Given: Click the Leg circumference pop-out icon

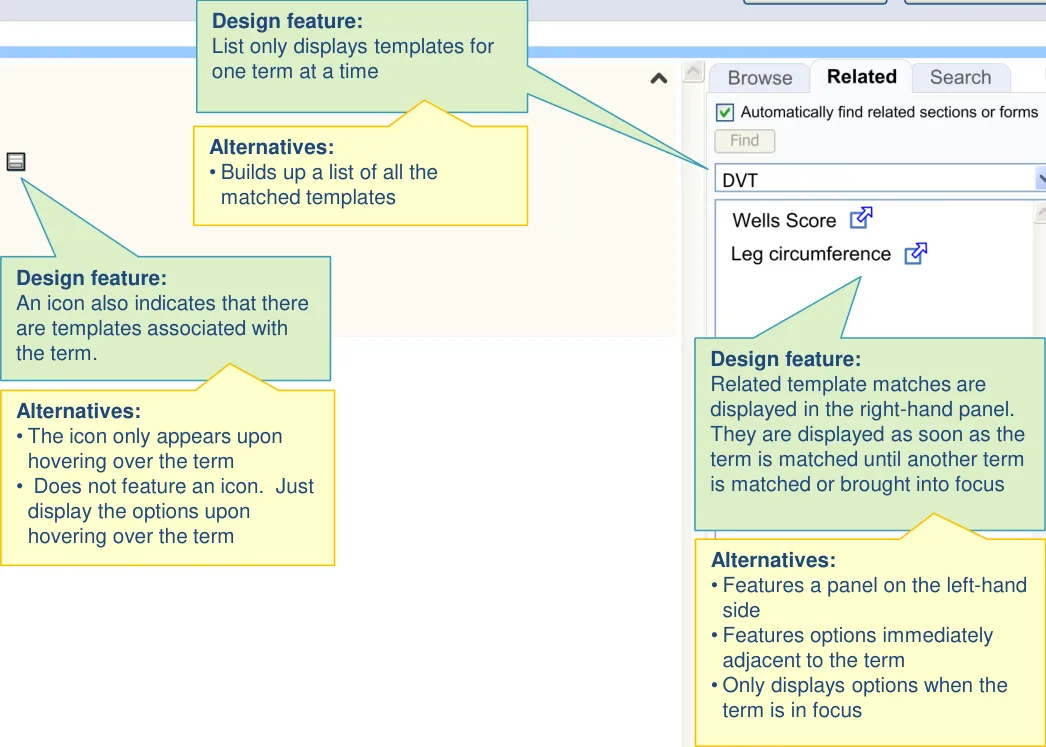Looking at the screenshot, I should pyautogui.click(x=915, y=254).
